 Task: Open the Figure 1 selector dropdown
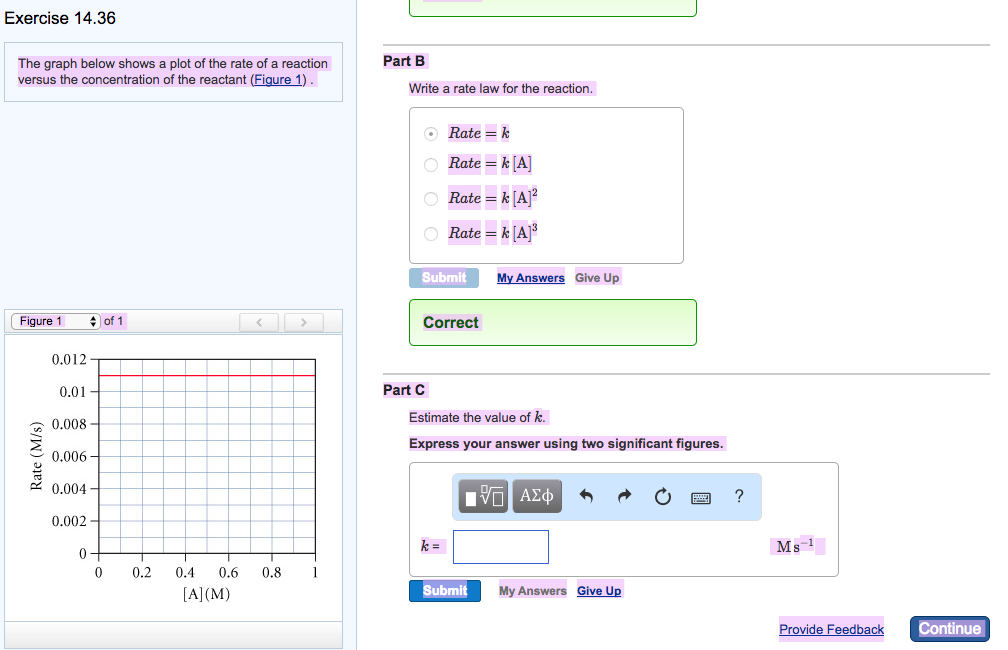click(x=56, y=321)
